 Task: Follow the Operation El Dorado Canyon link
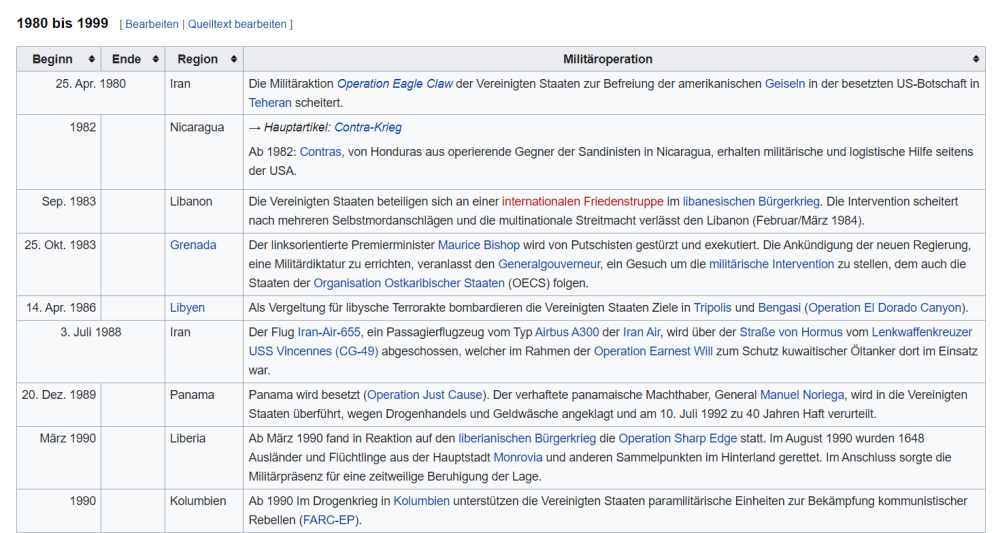[x=886, y=308]
